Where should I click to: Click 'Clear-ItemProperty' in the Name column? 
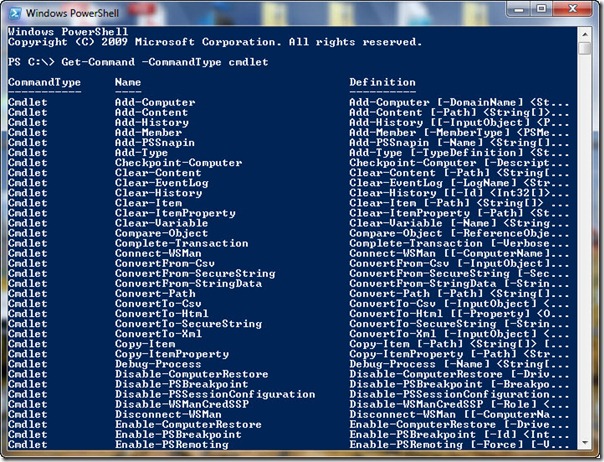coord(175,213)
